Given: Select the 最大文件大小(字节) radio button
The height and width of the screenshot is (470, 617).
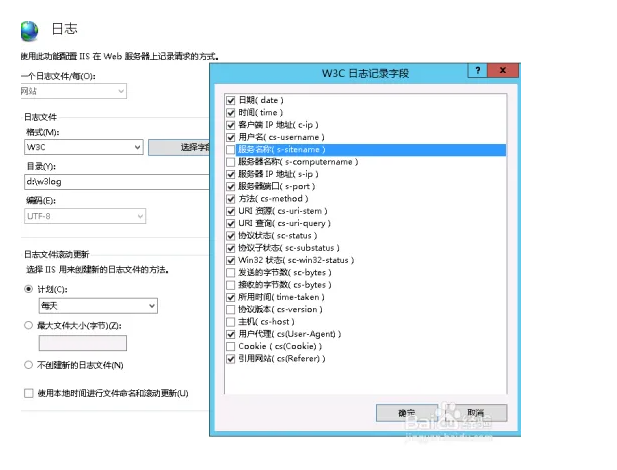Looking at the screenshot, I should pyautogui.click(x=28, y=325).
